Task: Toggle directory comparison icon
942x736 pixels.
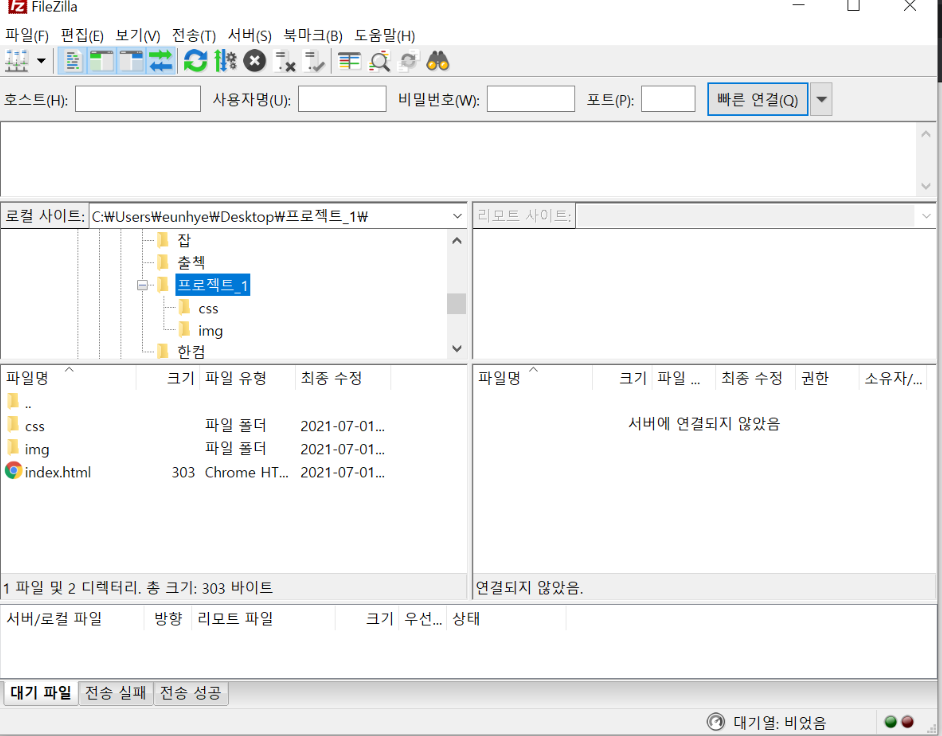Action: (380, 61)
